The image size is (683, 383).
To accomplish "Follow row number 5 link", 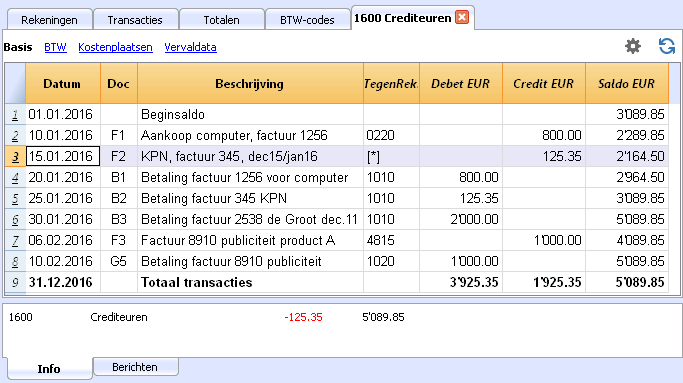I will point(15,198).
